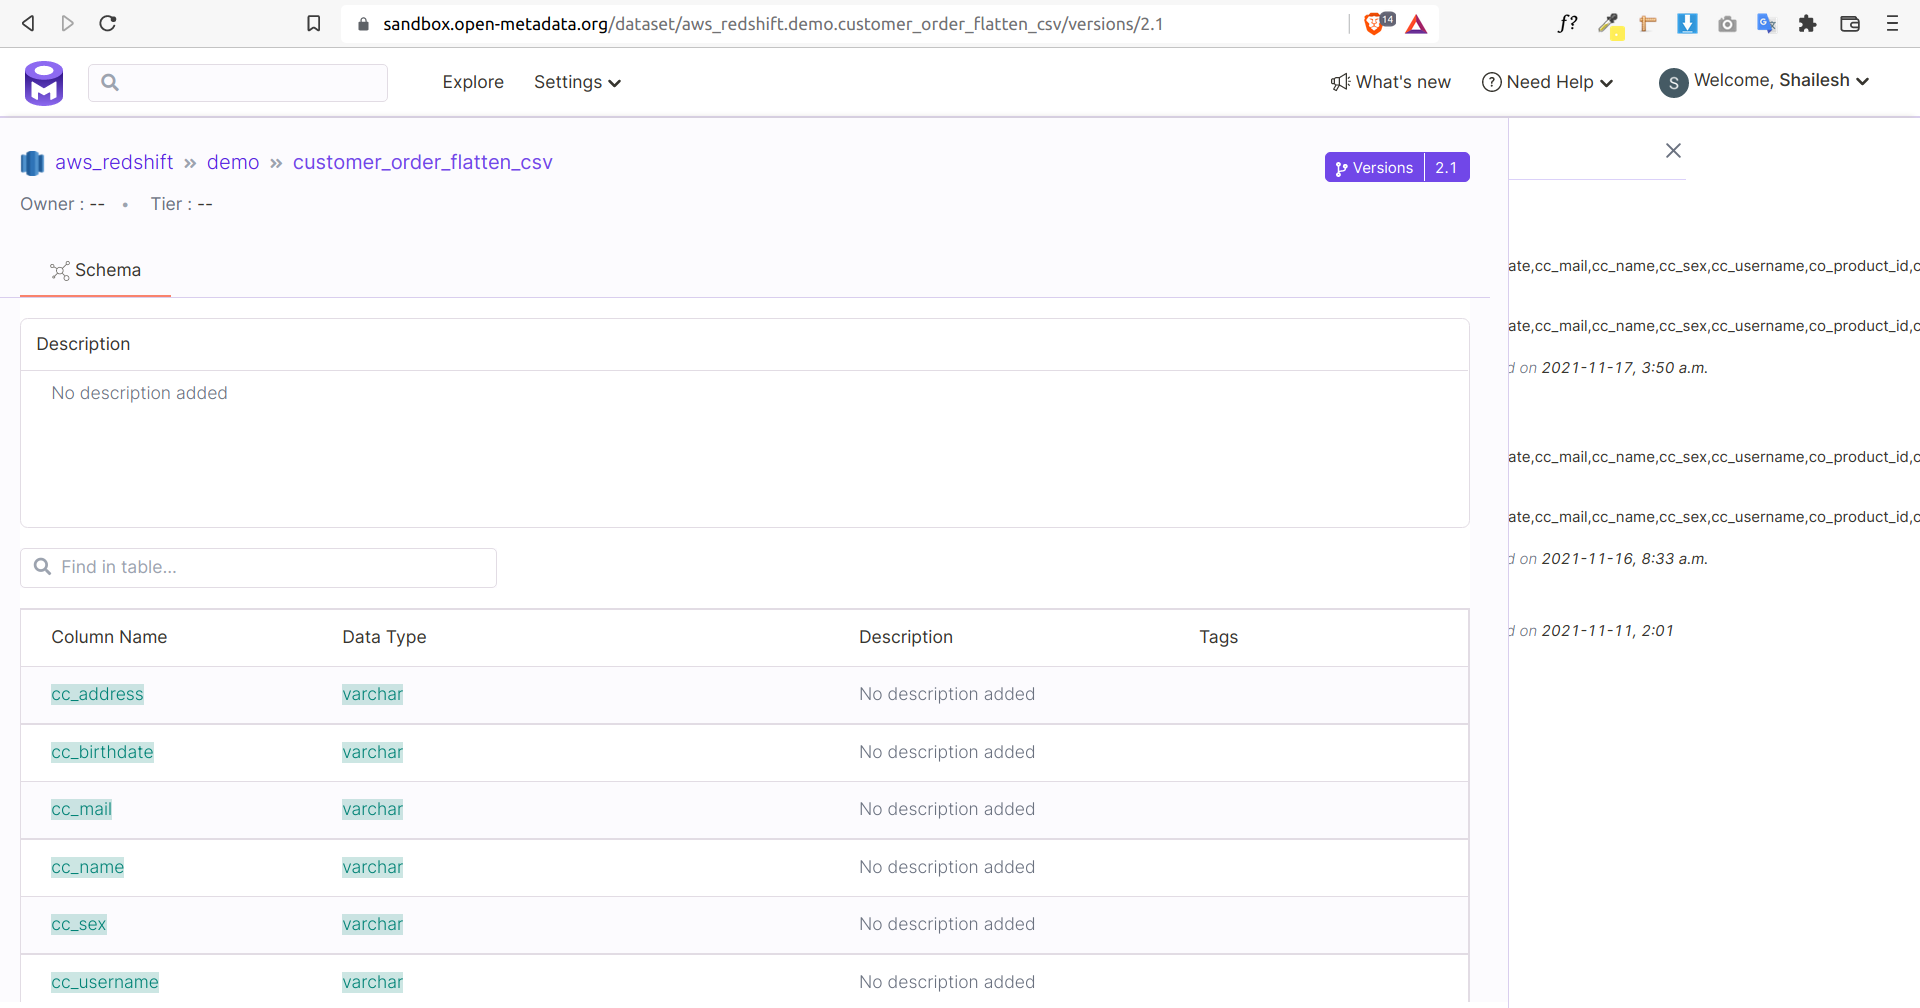
Task: Bookmark this page with bookmark icon
Action: [x=313, y=23]
